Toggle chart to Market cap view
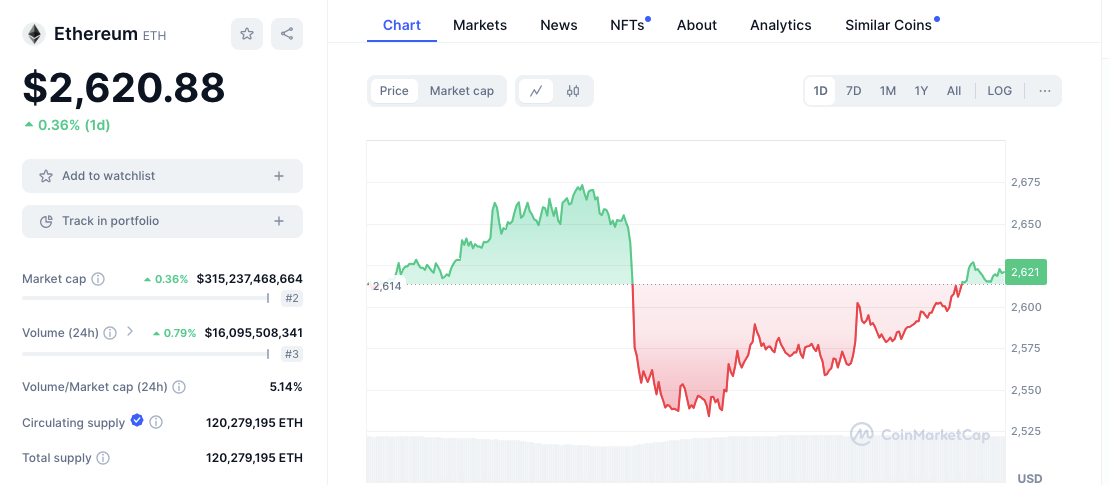1109x485 pixels. 462,91
